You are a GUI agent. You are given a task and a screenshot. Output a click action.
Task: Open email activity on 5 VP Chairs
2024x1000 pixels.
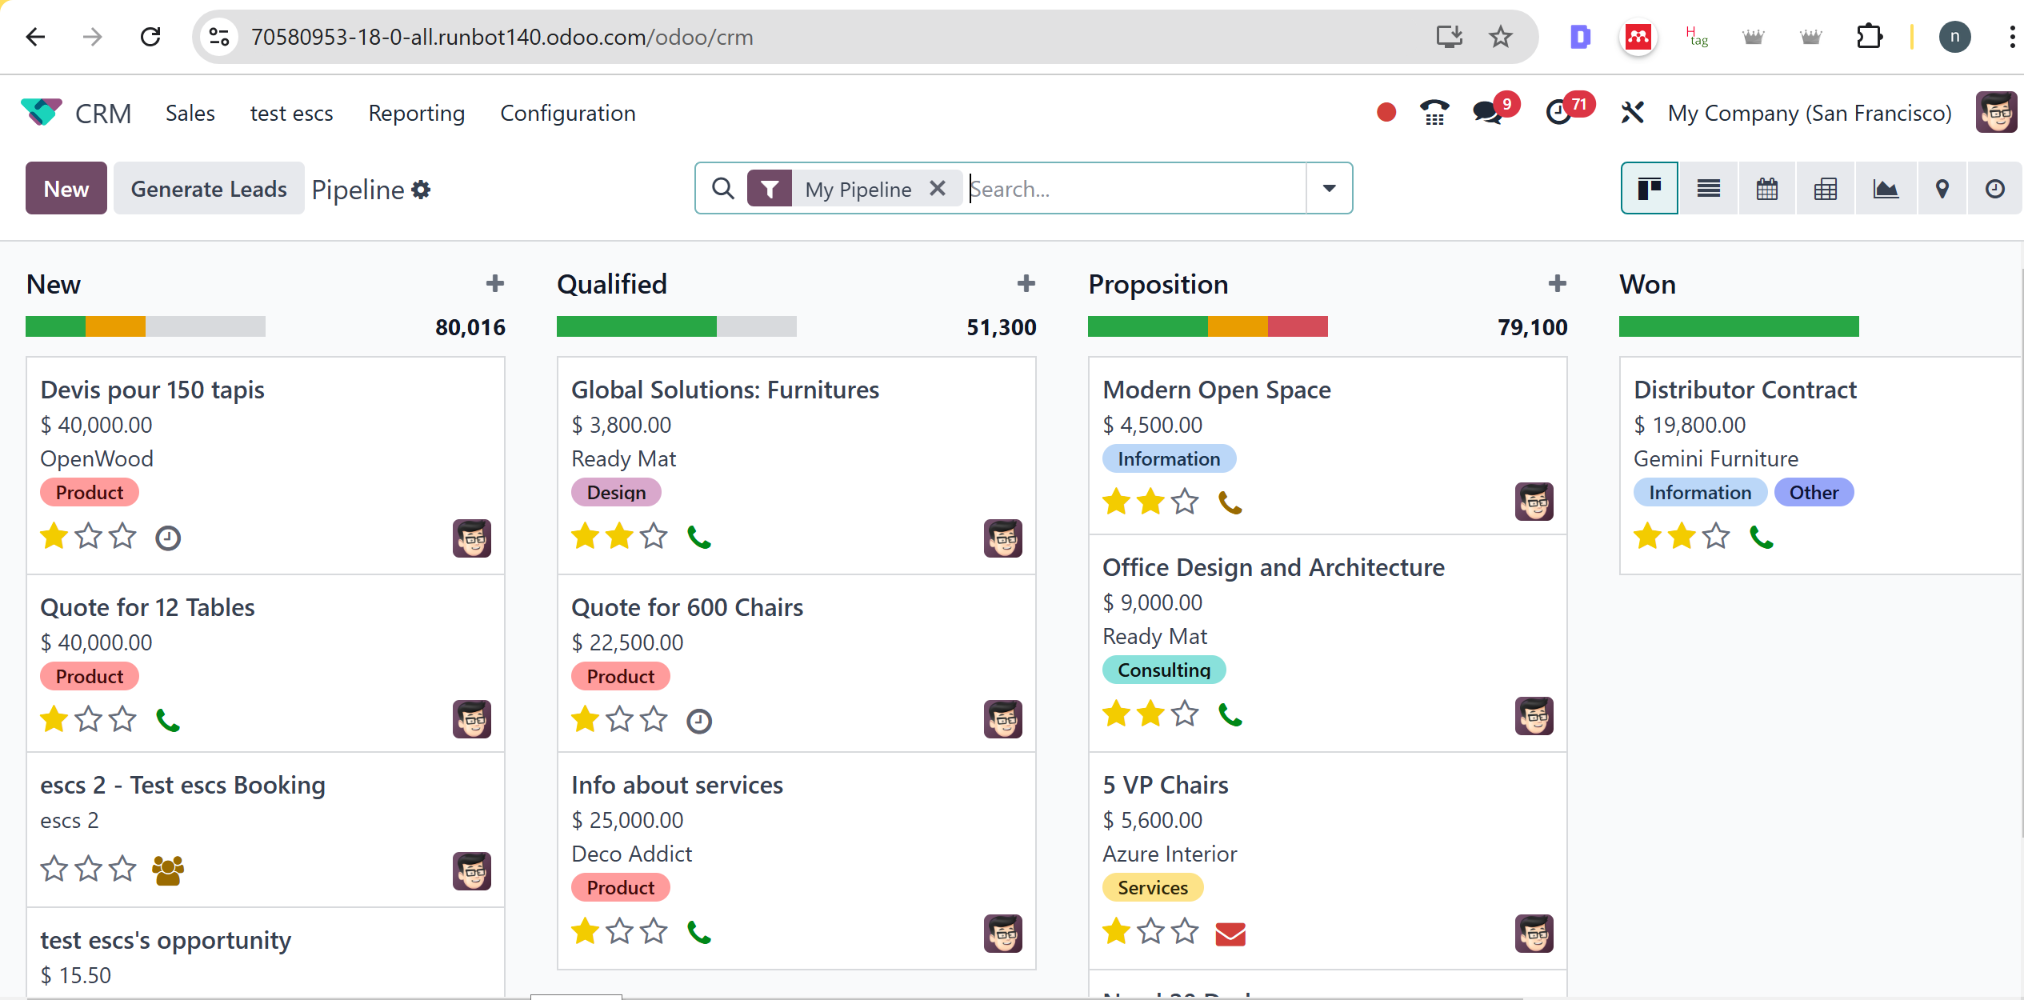pos(1230,934)
